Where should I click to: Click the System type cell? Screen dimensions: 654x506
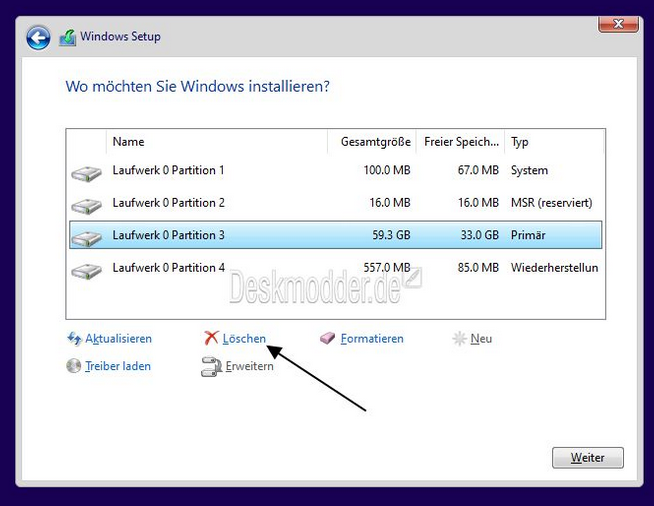pos(529,170)
